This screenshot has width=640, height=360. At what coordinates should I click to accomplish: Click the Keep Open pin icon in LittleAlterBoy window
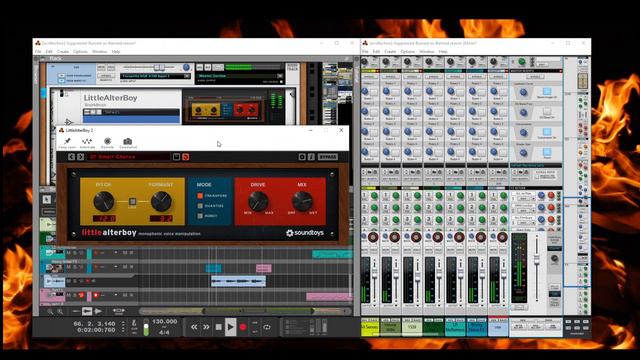coord(67,141)
